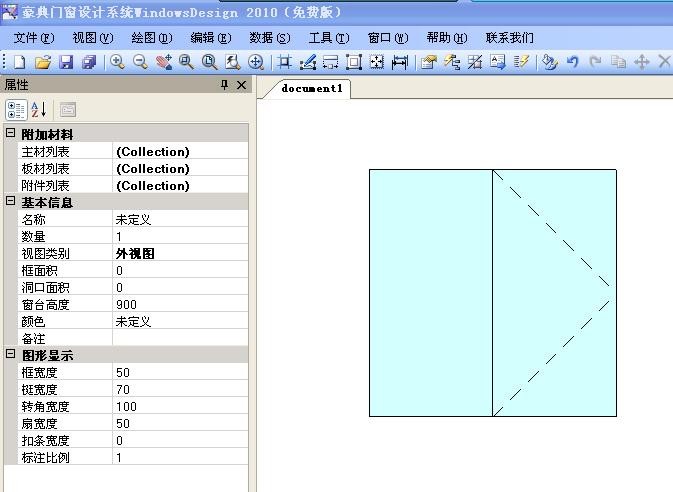Click the Save All toolbar icon
The image size is (673, 492).
tap(89, 62)
